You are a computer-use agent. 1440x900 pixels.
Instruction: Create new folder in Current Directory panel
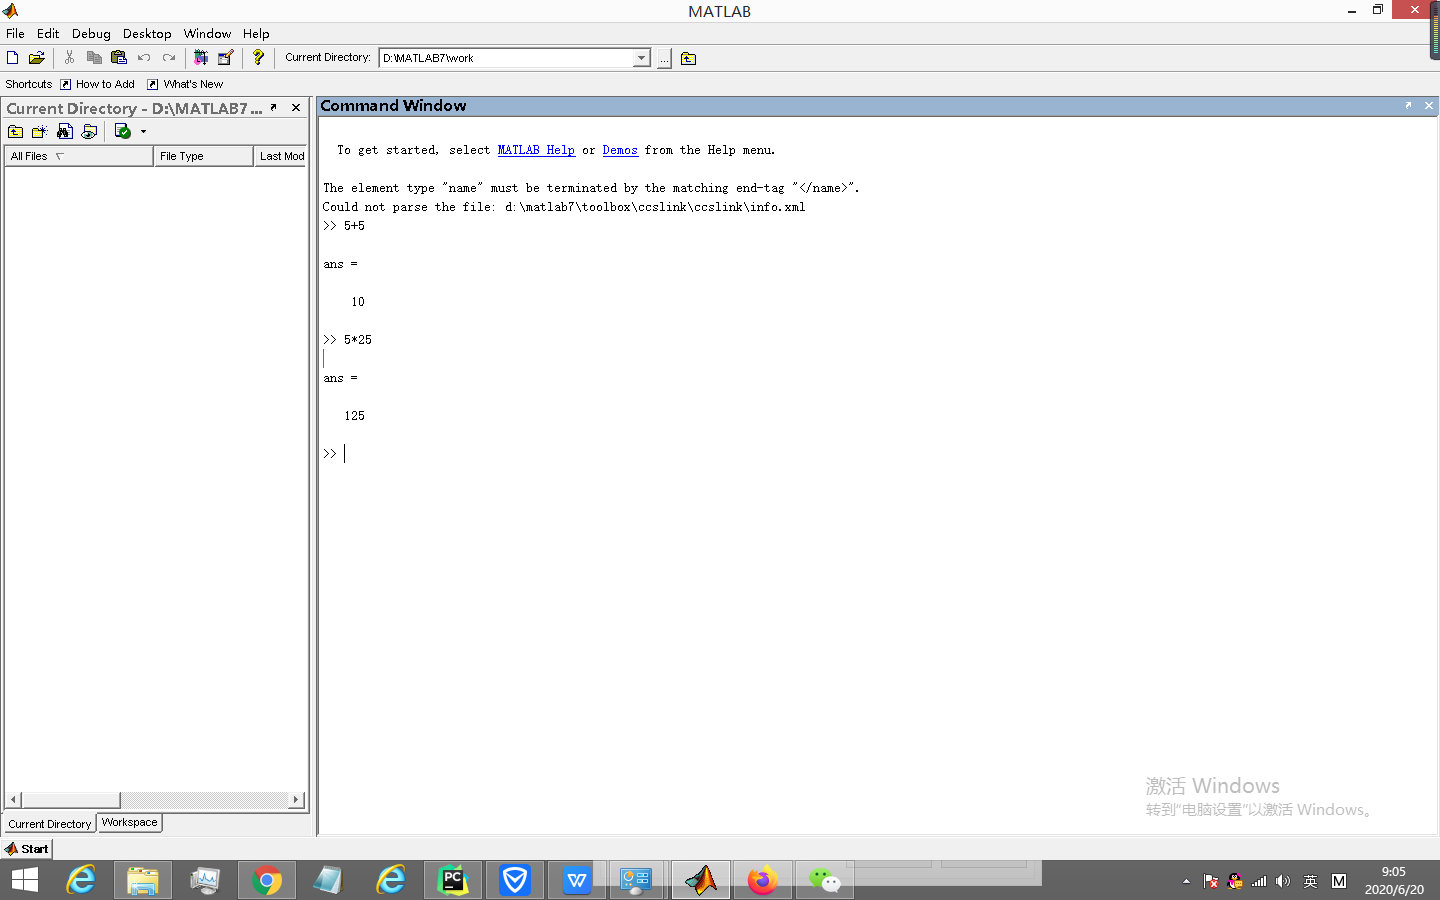click(40, 132)
